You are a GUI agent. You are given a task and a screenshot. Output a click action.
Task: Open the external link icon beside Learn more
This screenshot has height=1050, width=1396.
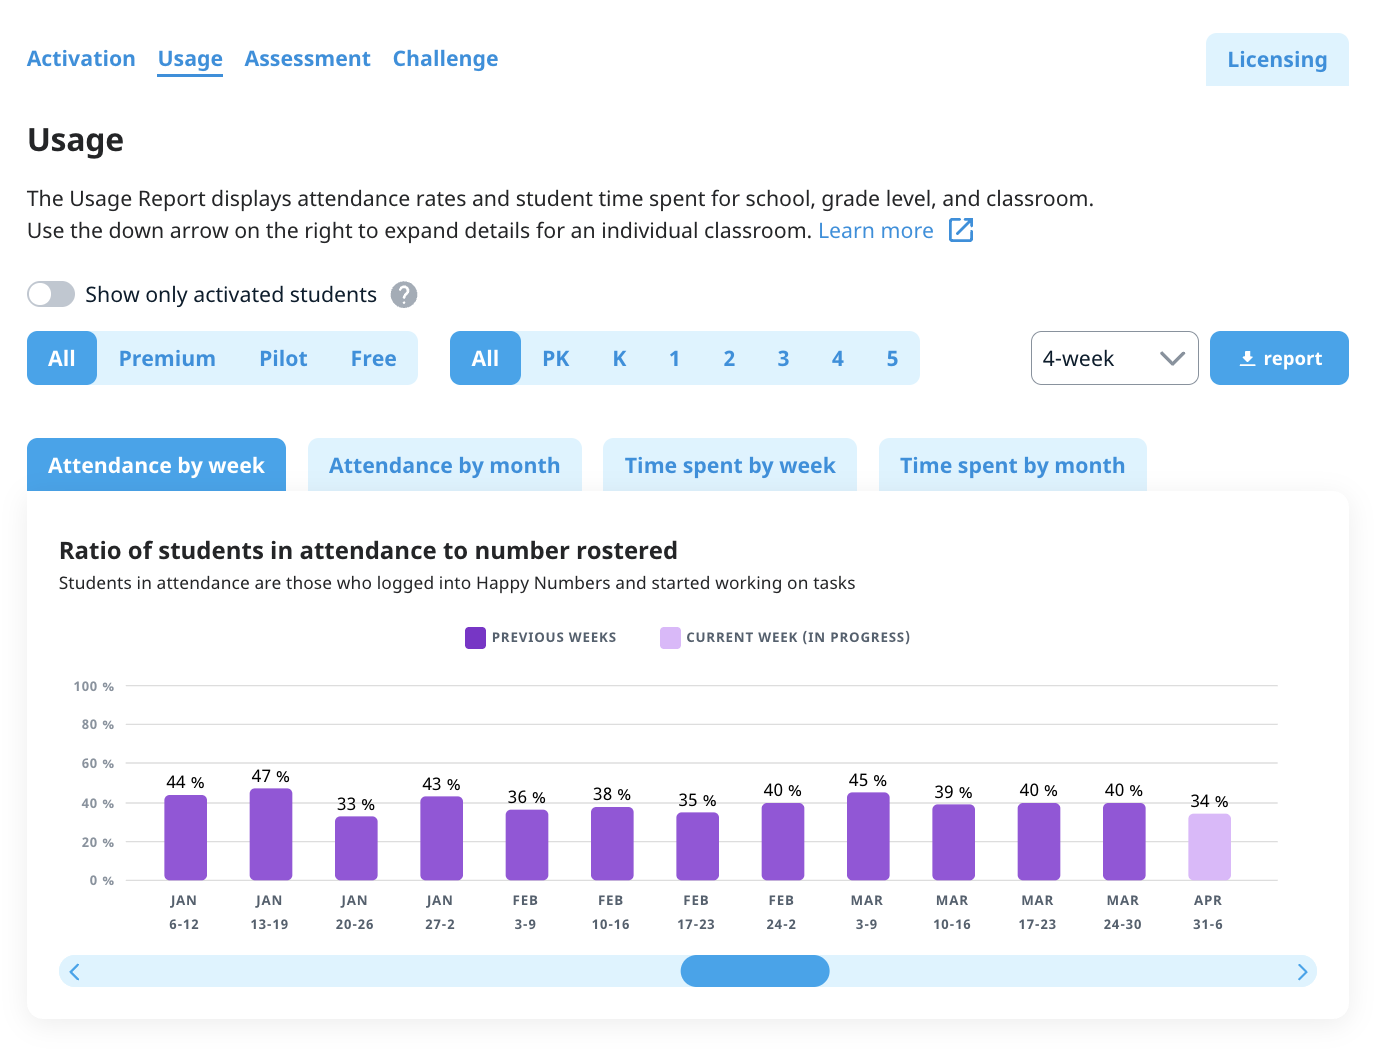(x=961, y=230)
